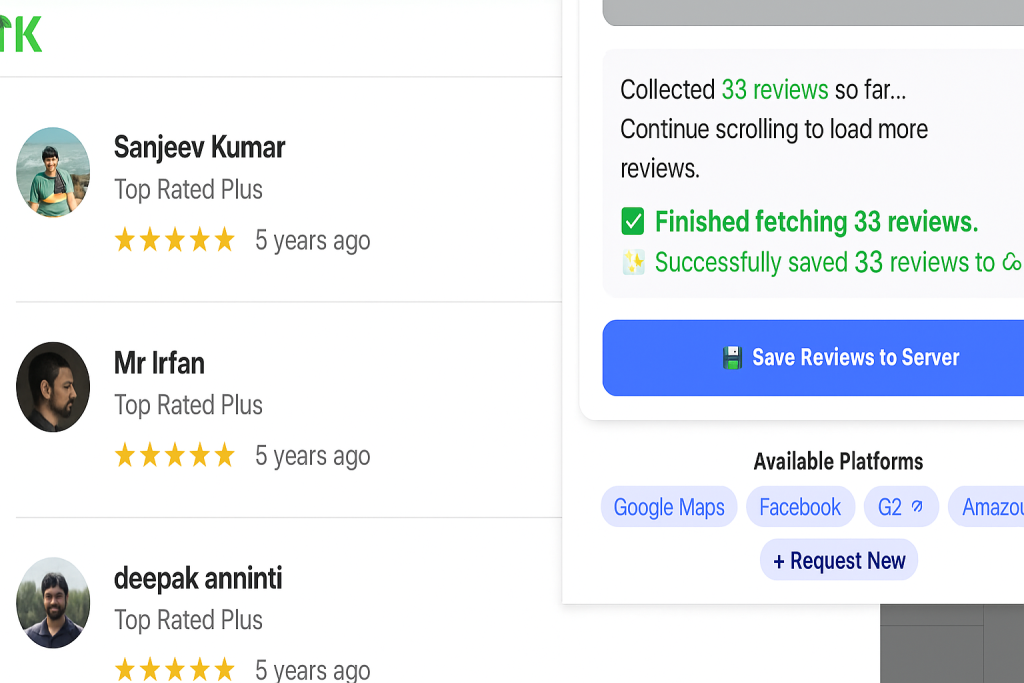Click the gray bar above collected reviews

813,12
